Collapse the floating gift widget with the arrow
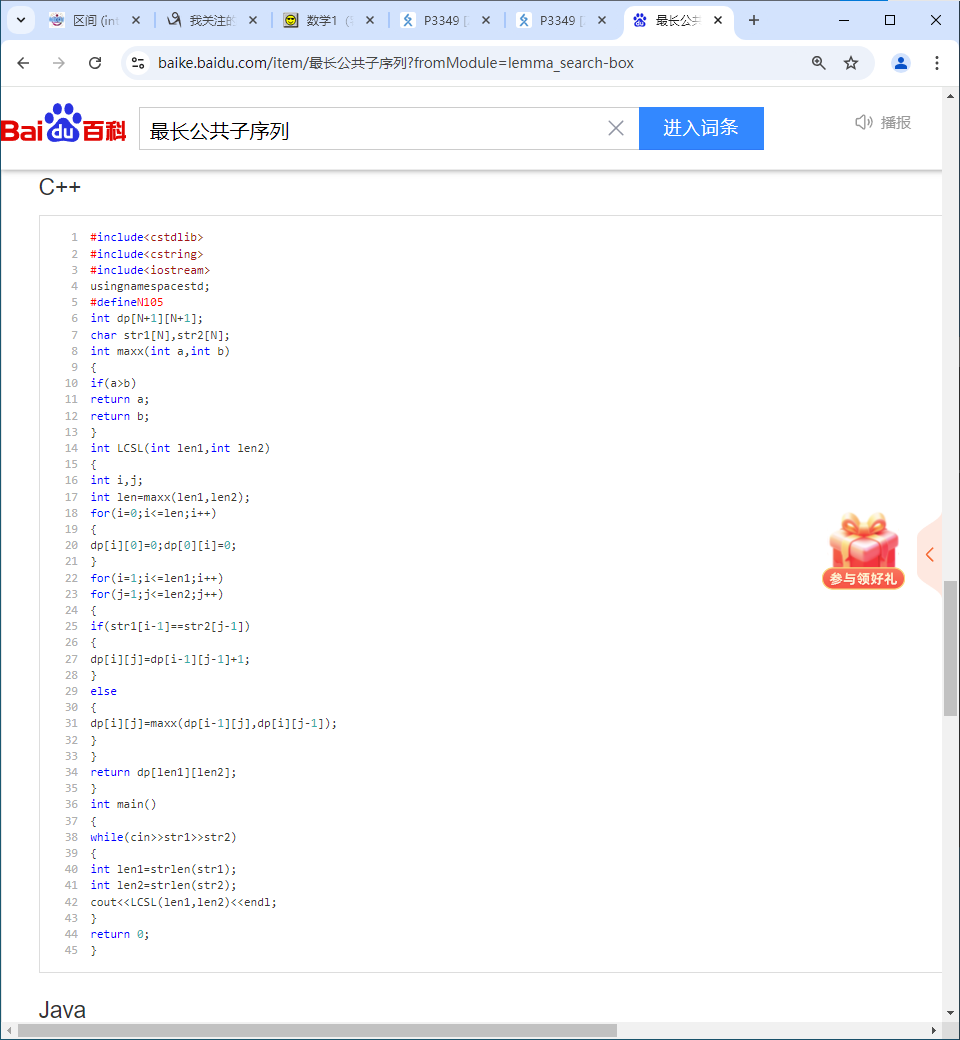 click(929, 554)
